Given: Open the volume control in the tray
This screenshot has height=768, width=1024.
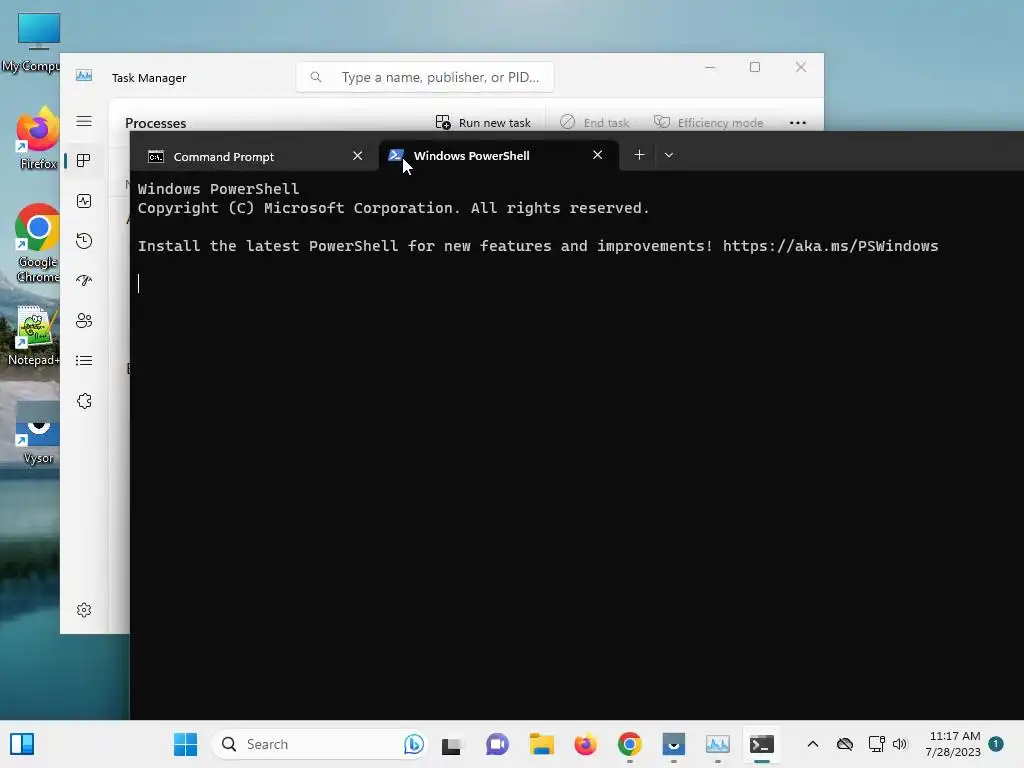Looking at the screenshot, I should [x=900, y=744].
